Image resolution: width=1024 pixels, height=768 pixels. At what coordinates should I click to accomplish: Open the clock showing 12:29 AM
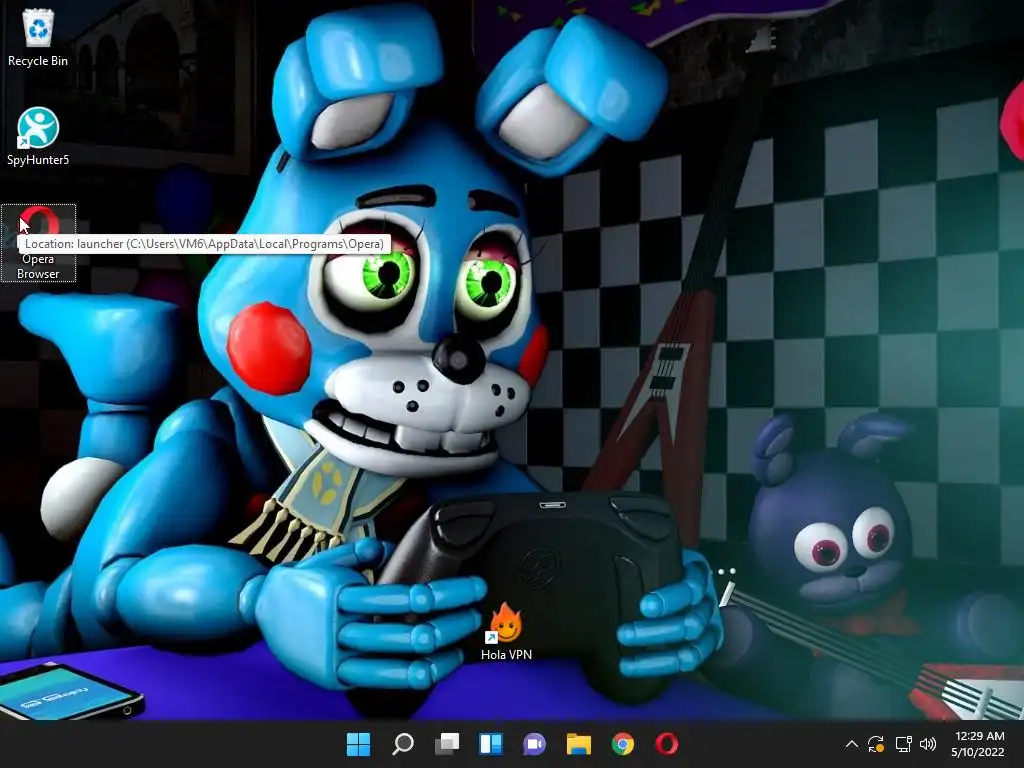978,744
